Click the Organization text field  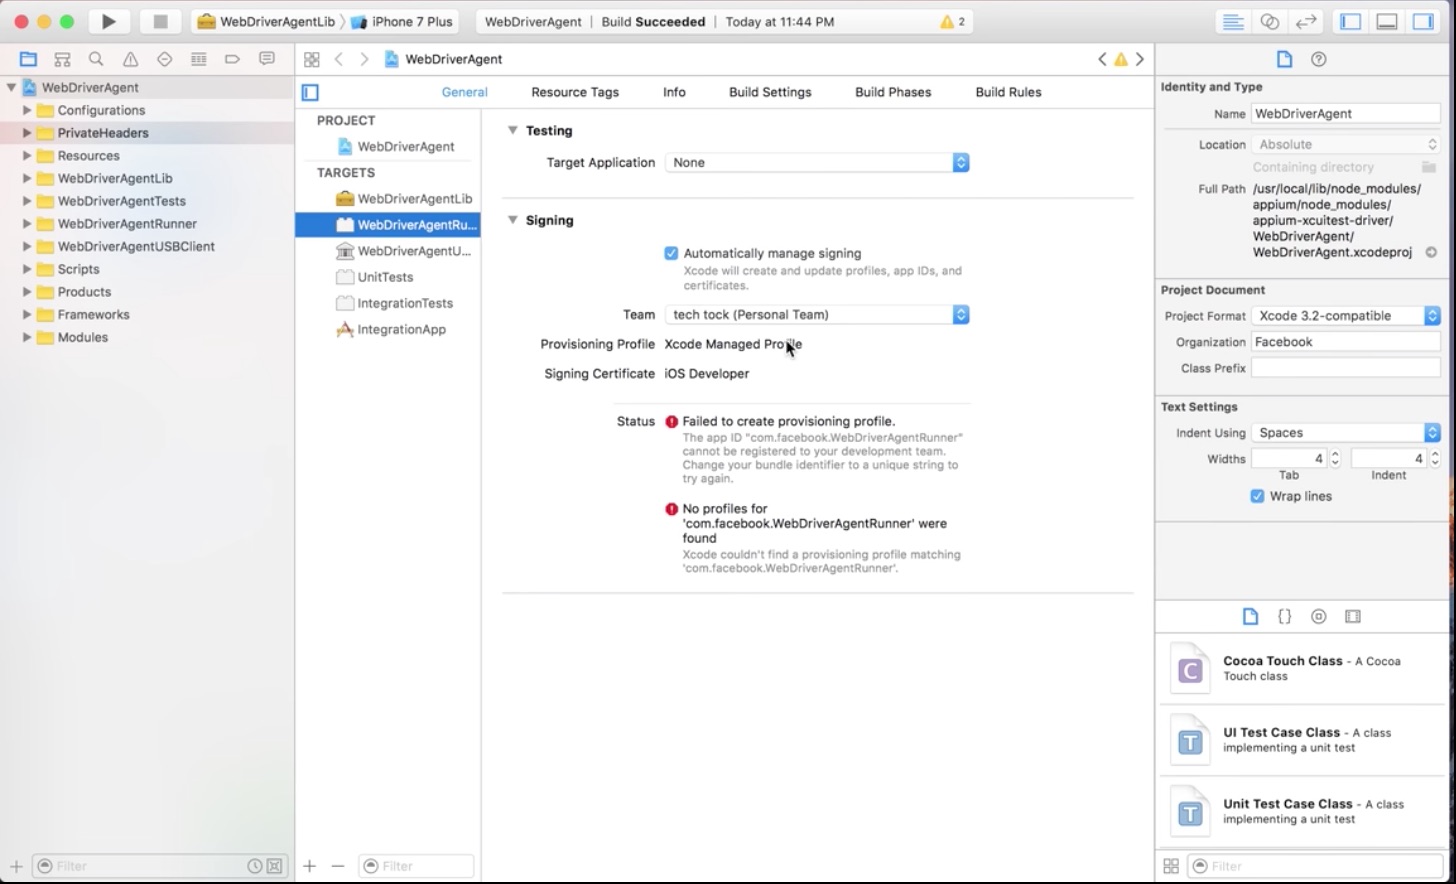[x=1346, y=342]
